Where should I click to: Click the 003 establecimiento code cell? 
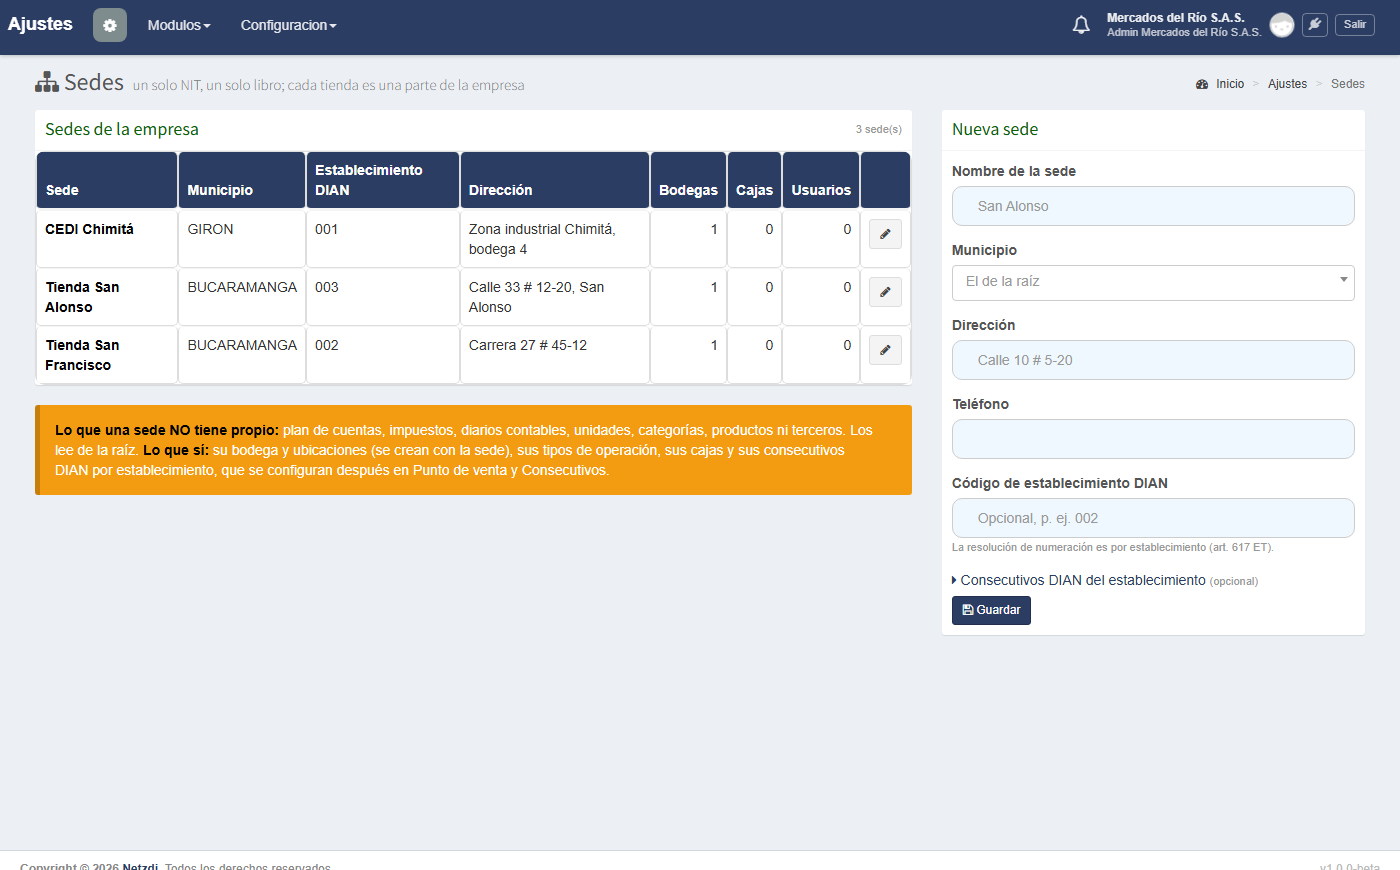click(x=383, y=297)
